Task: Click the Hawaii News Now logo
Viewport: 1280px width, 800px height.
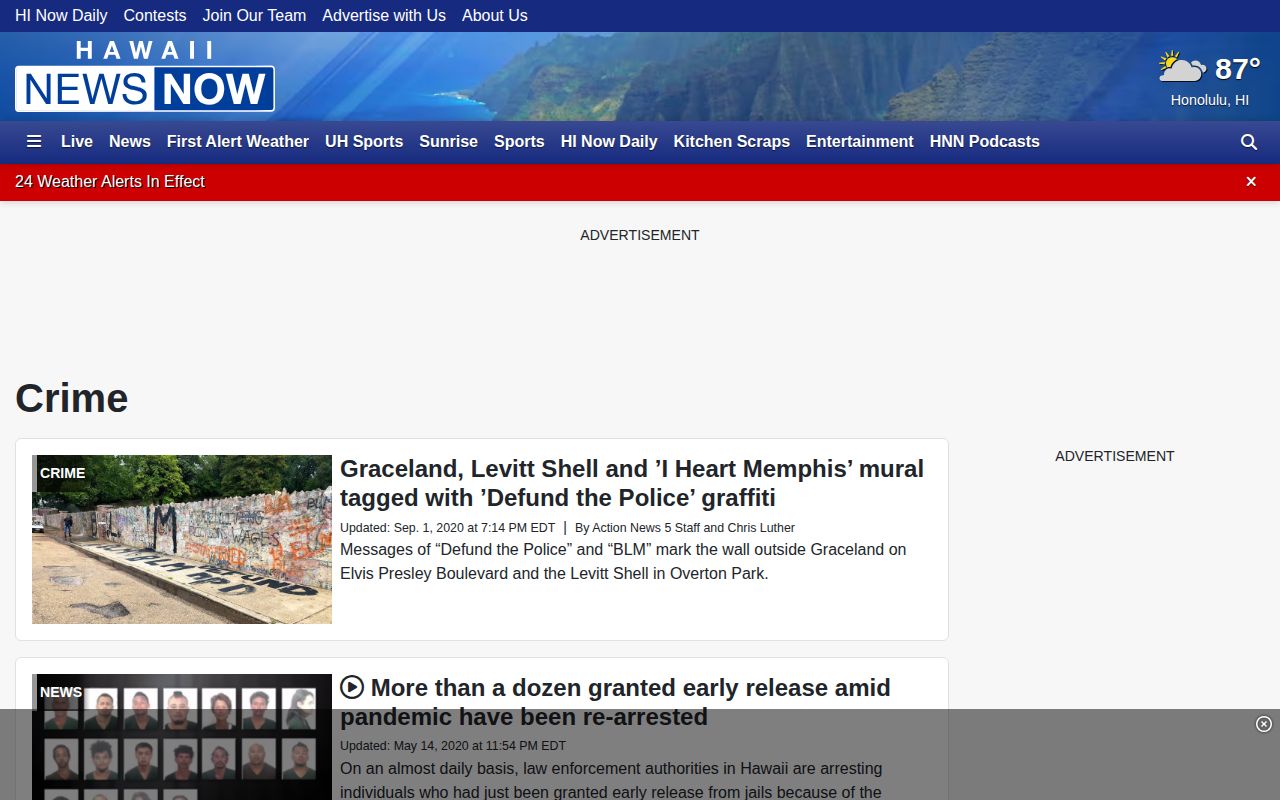Action: [x=145, y=76]
